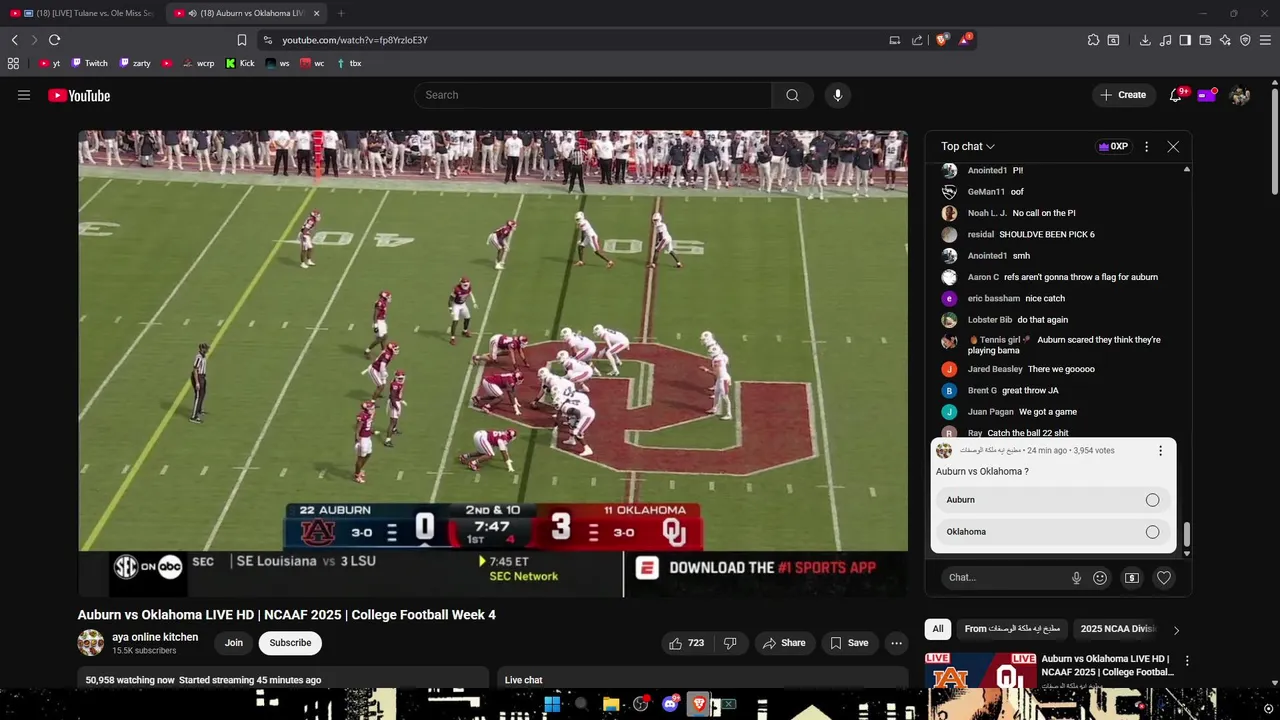Save the video to a playlist
This screenshot has height=720, width=1280.
point(849,643)
